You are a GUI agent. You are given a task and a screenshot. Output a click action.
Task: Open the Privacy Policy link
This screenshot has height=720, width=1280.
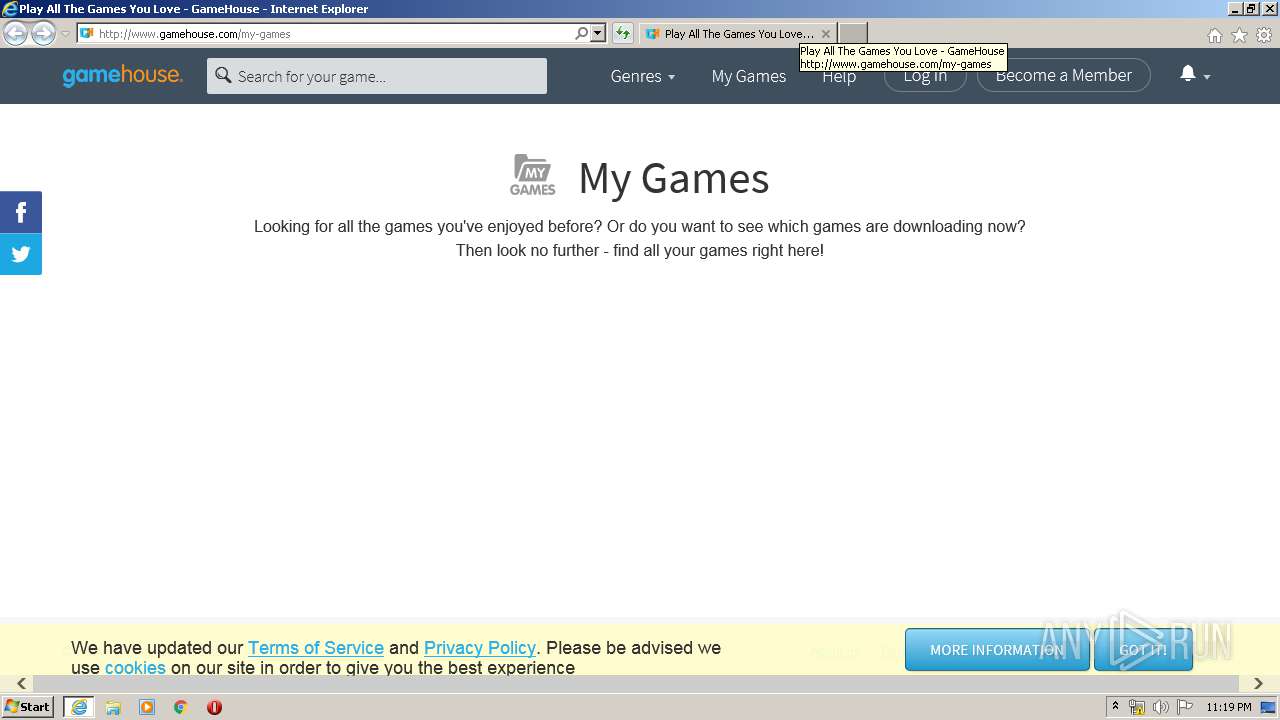(480, 648)
